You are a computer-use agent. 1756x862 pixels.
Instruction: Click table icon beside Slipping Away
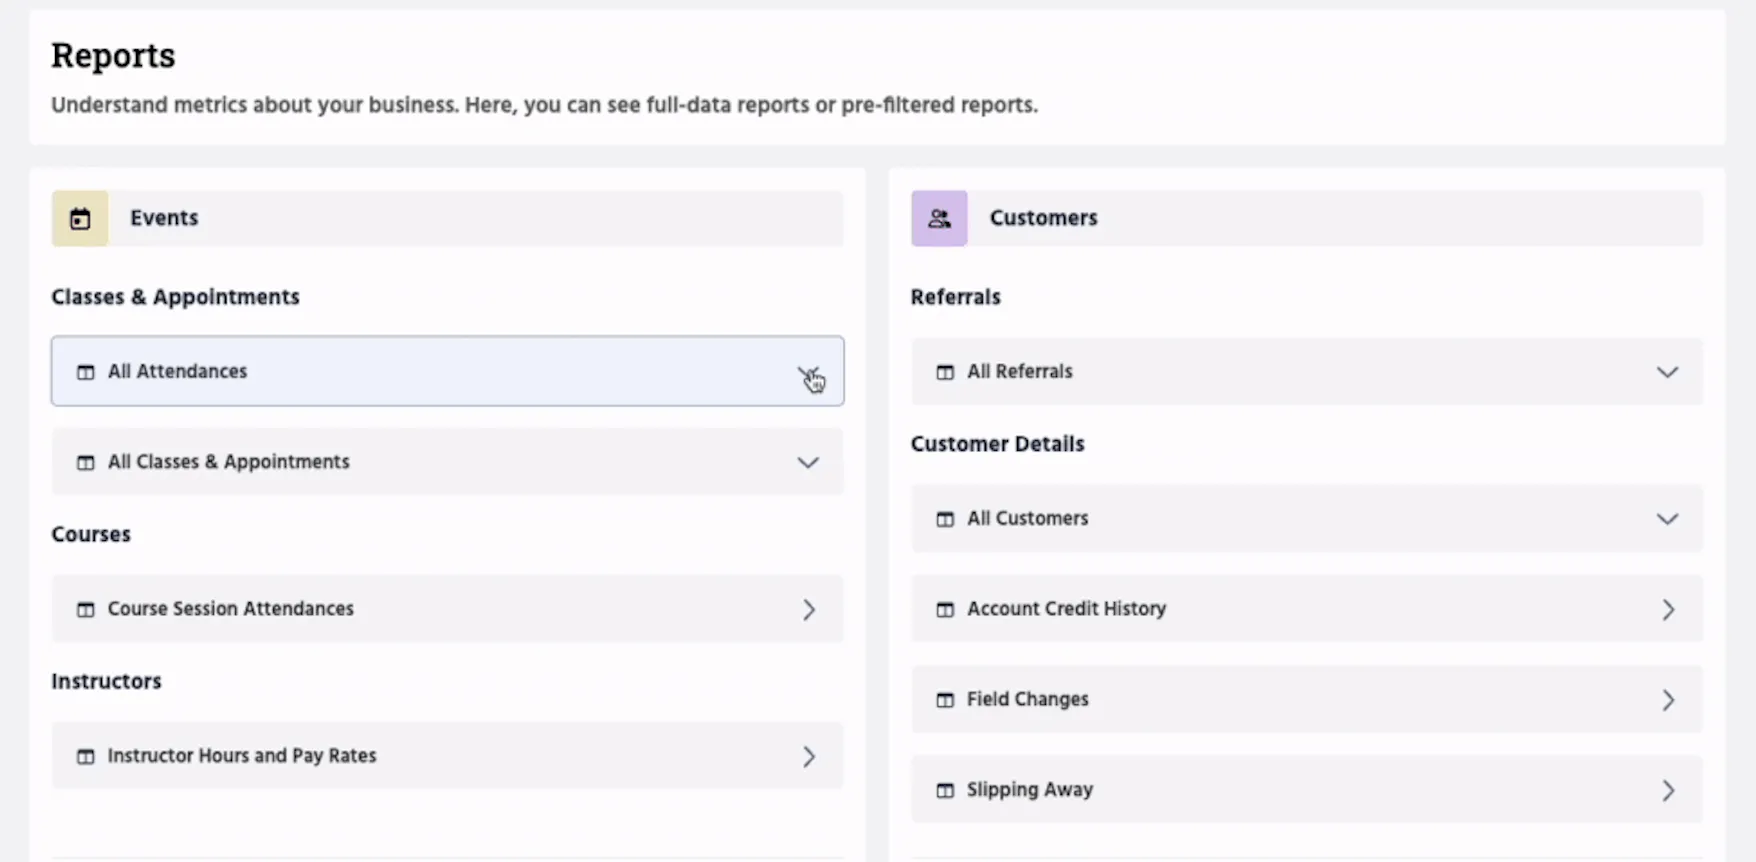945,790
